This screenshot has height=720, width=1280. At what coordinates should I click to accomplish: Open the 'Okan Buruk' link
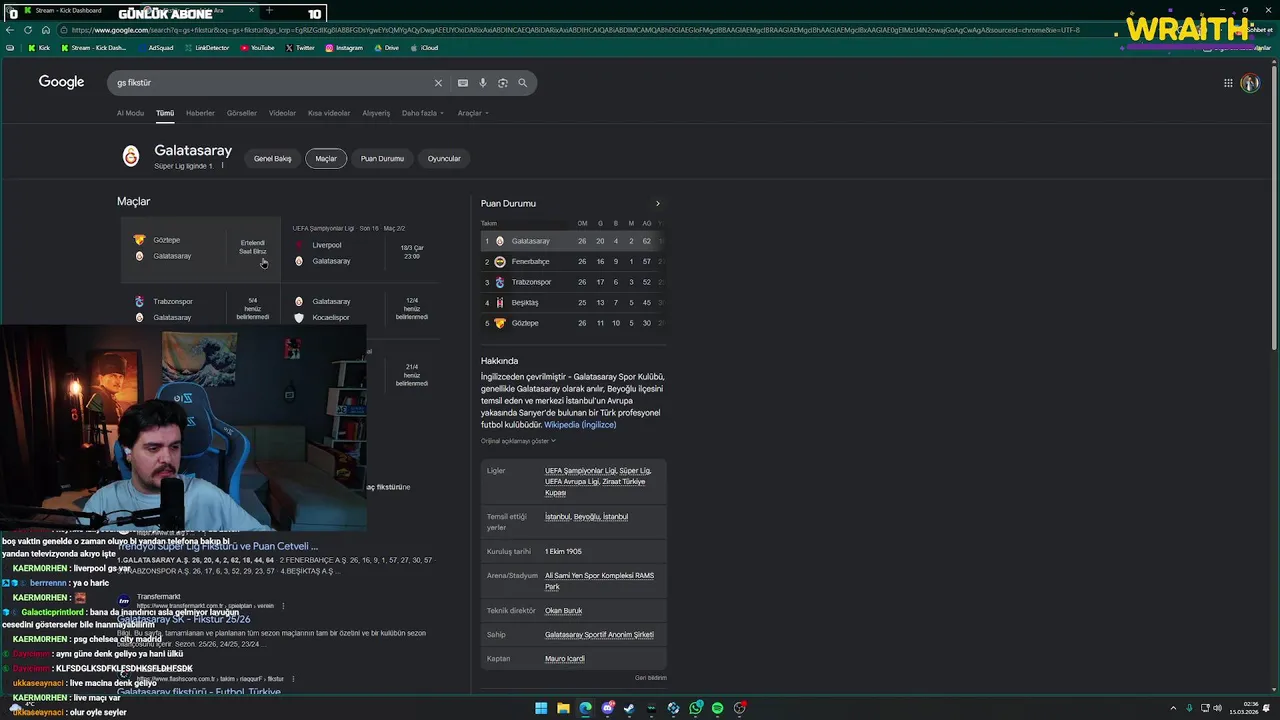pos(563,611)
